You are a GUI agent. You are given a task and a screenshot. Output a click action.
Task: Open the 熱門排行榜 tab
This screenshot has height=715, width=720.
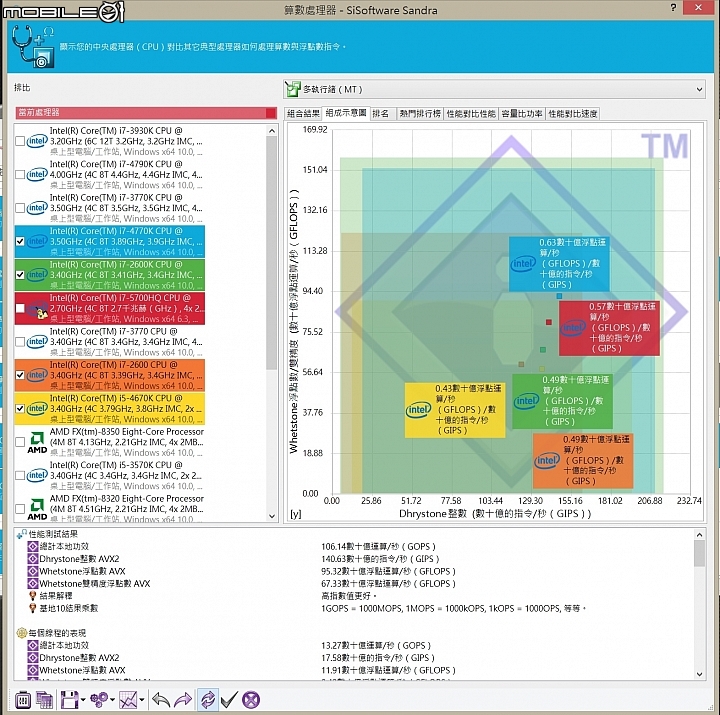pyautogui.click(x=420, y=113)
